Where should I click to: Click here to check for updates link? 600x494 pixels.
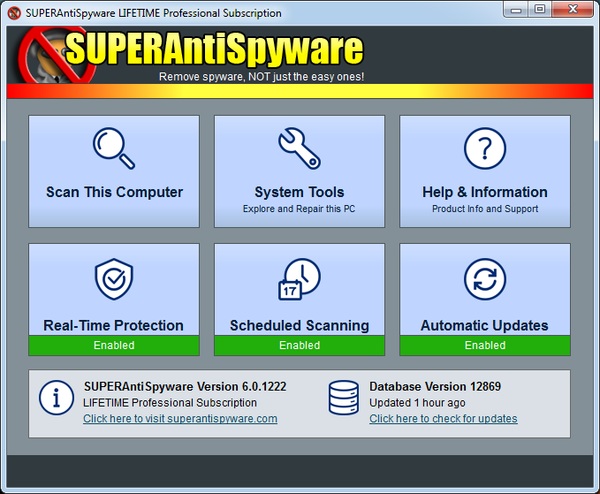click(x=443, y=419)
